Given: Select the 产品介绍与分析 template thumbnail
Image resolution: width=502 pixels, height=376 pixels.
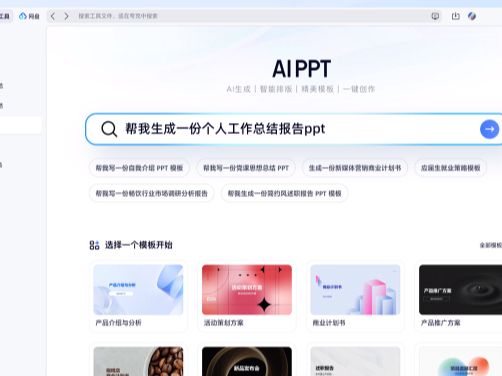Looking at the screenshot, I should pos(138,290).
